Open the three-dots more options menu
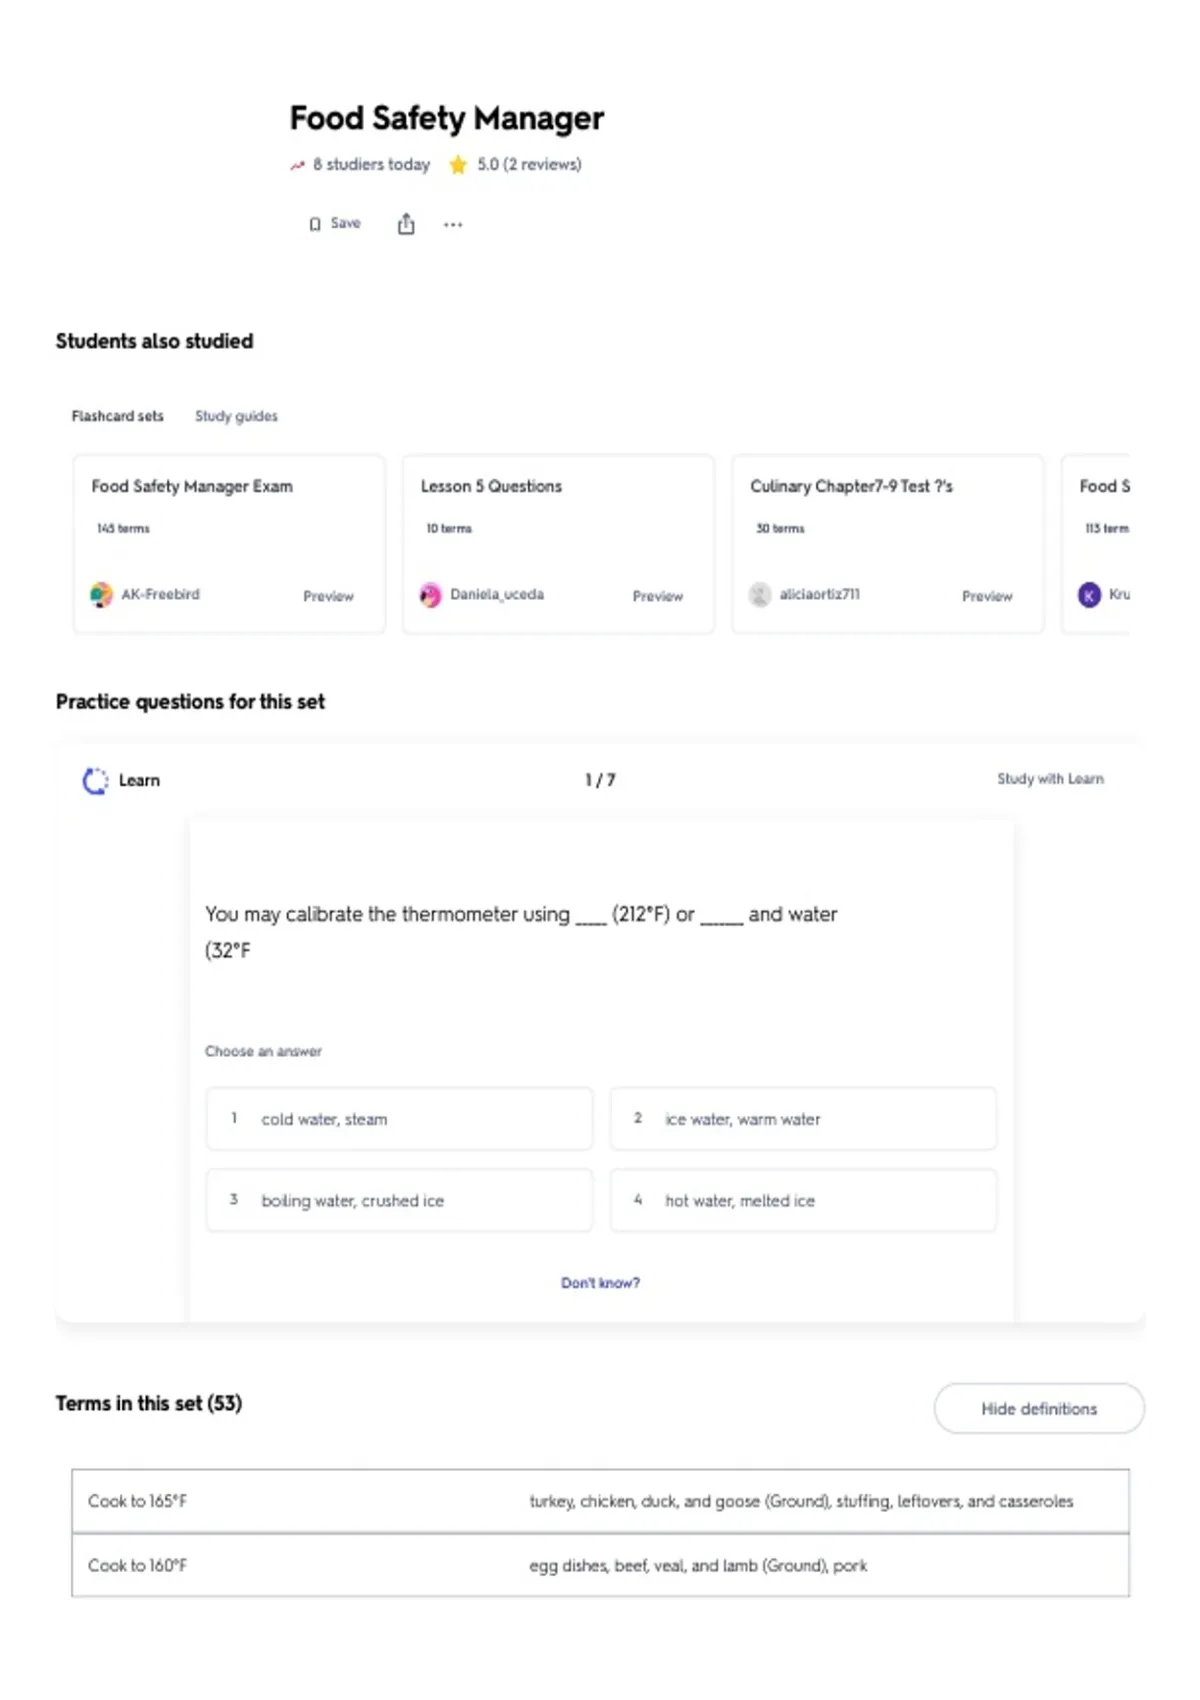 pyautogui.click(x=453, y=225)
